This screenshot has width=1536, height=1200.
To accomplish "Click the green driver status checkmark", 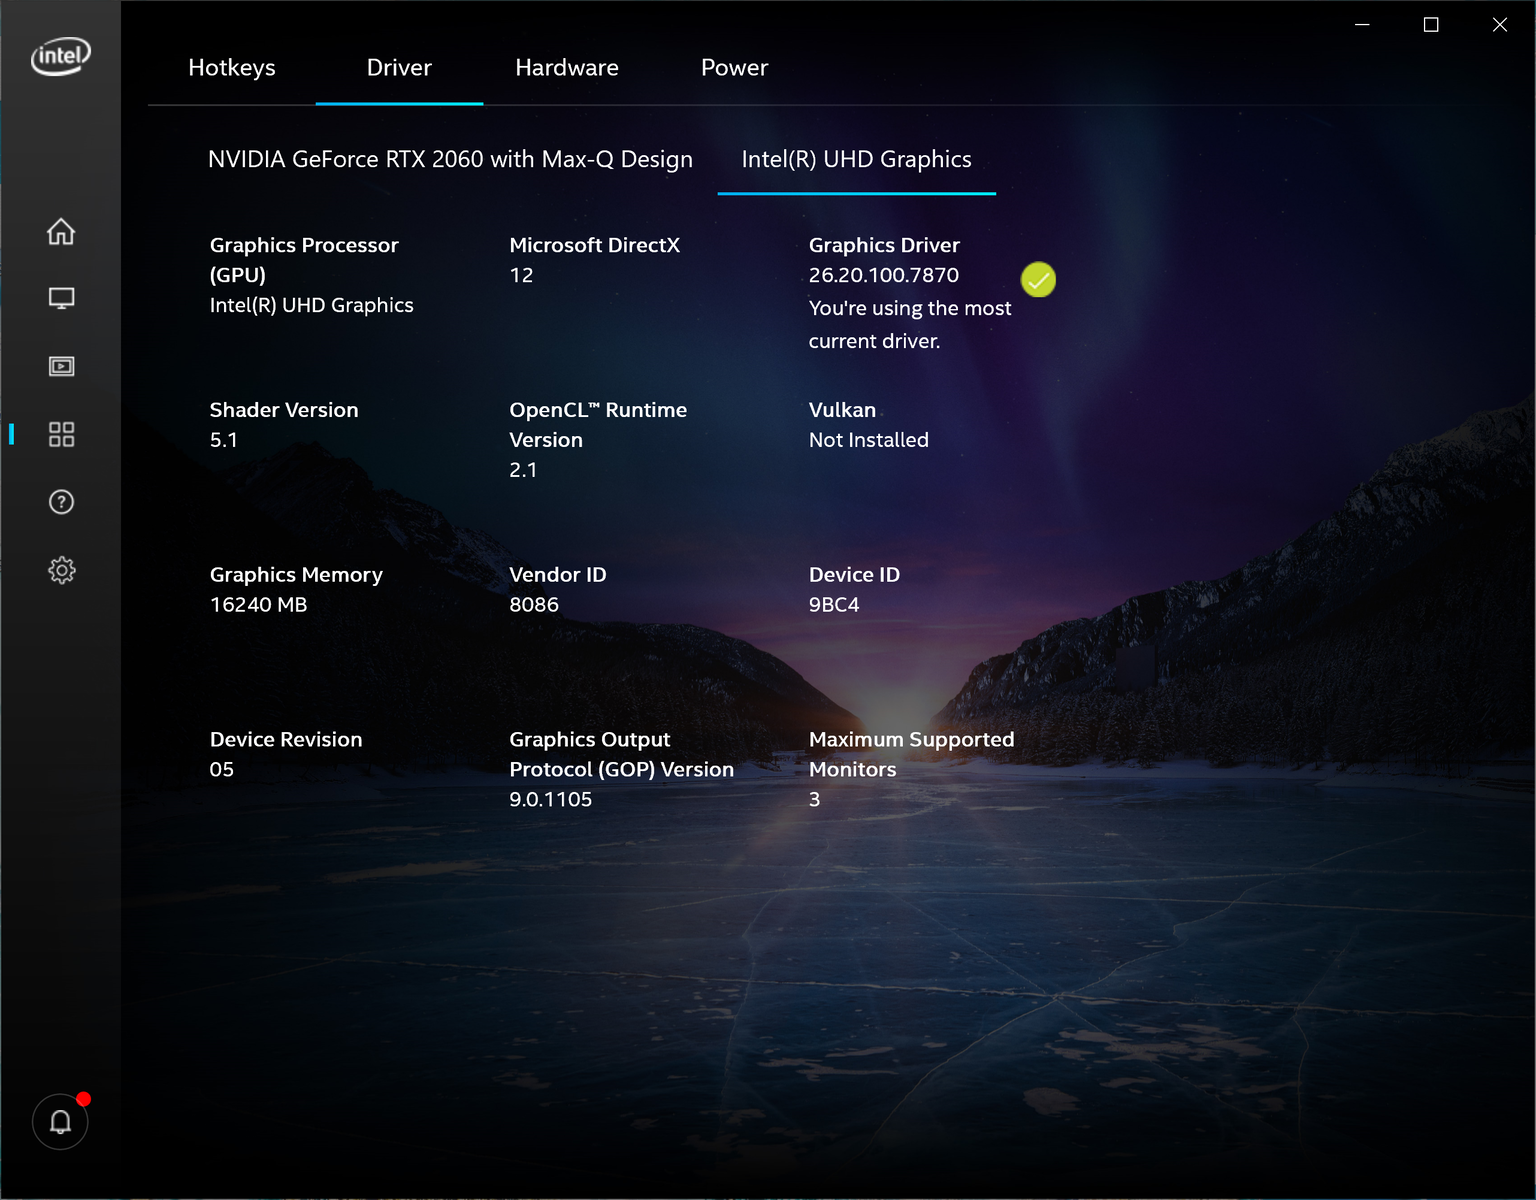I will [x=1038, y=280].
